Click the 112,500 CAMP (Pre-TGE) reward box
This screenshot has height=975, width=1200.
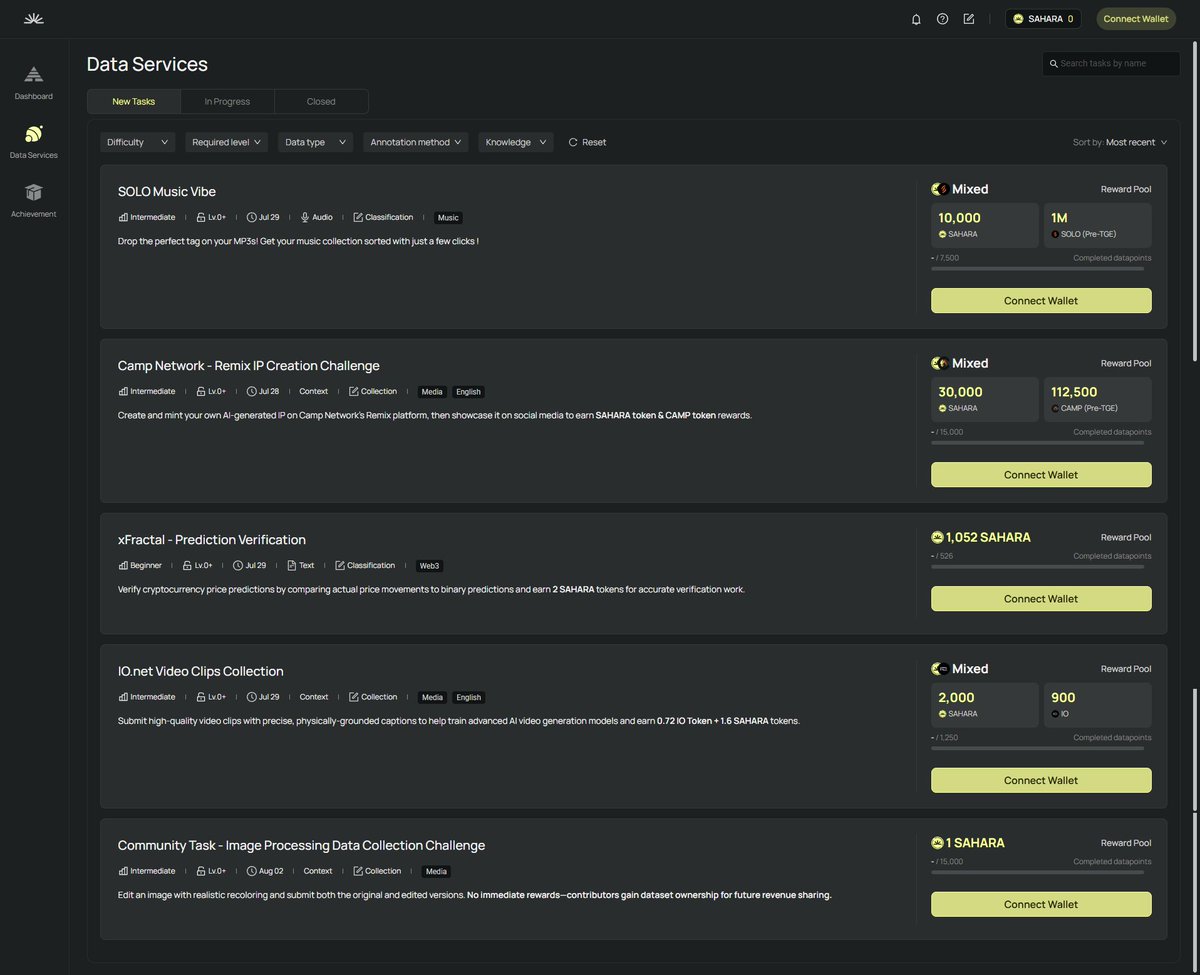(x=1098, y=399)
